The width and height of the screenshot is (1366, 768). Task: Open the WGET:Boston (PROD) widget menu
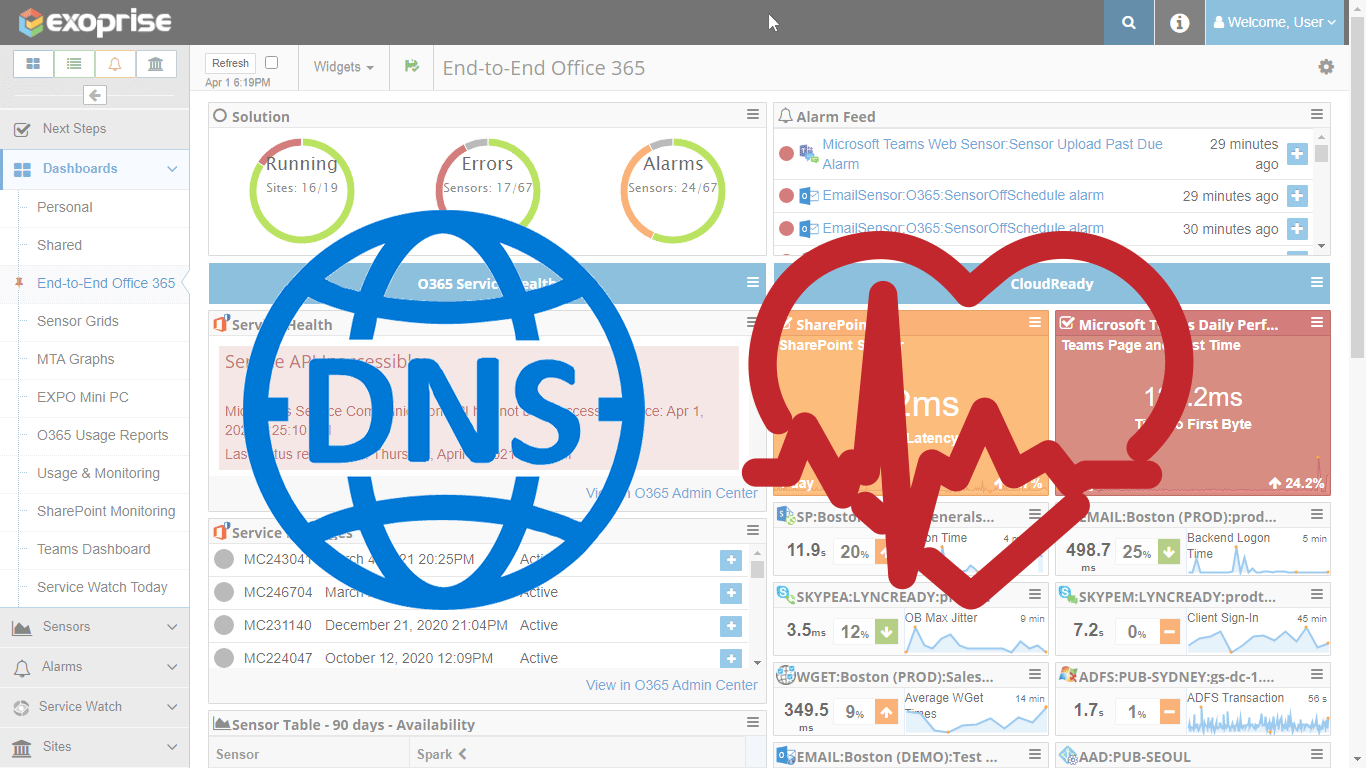coord(1035,676)
